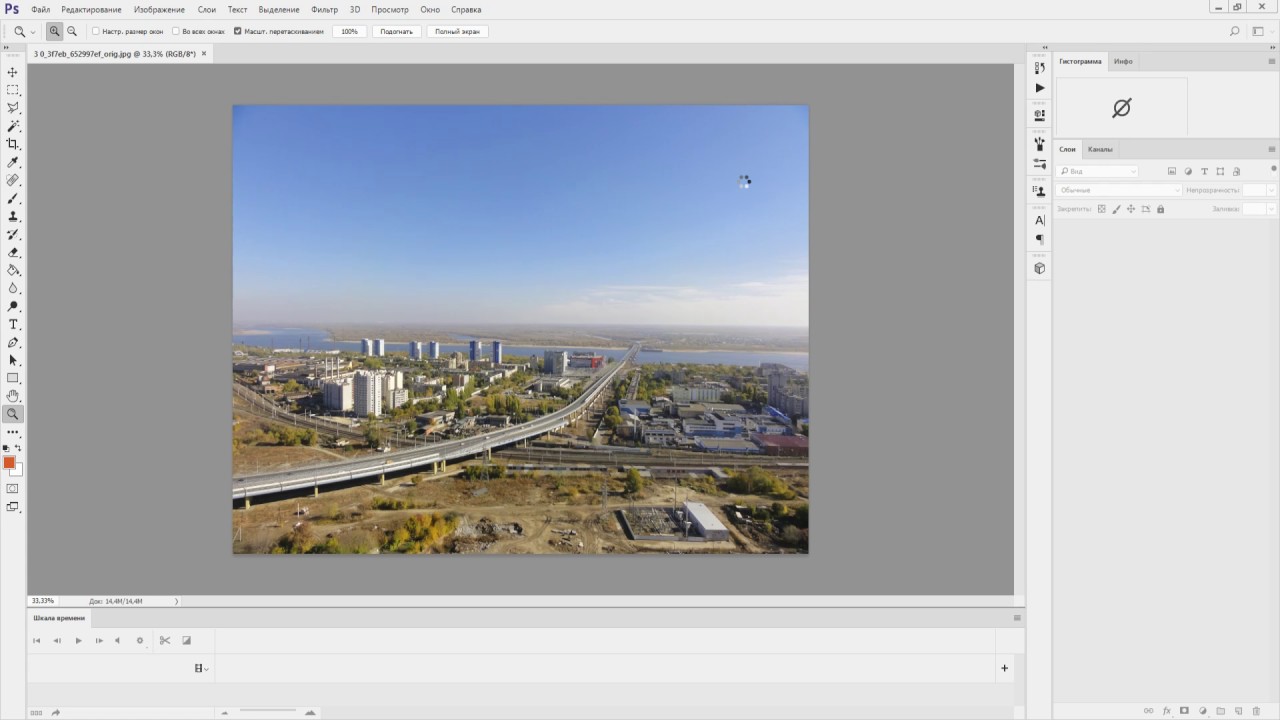Screen dimensions: 1280x720
Task: Open the Непрозрачность opacity dropdown arrow
Action: [x=1272, y=190]
